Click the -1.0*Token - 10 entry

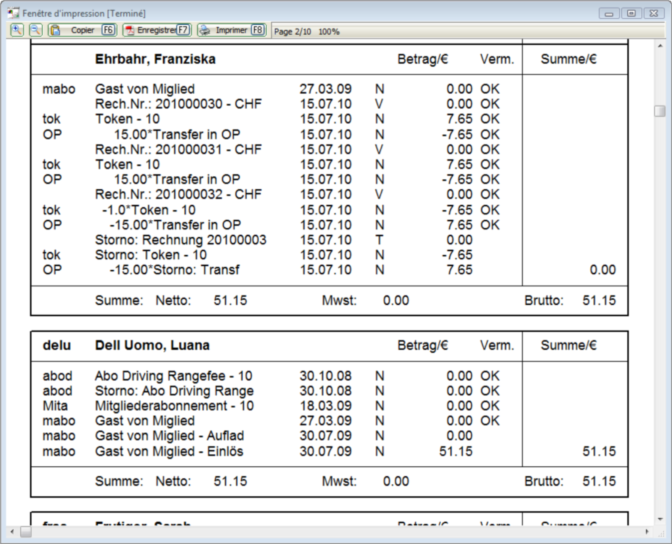click(149, 210)
